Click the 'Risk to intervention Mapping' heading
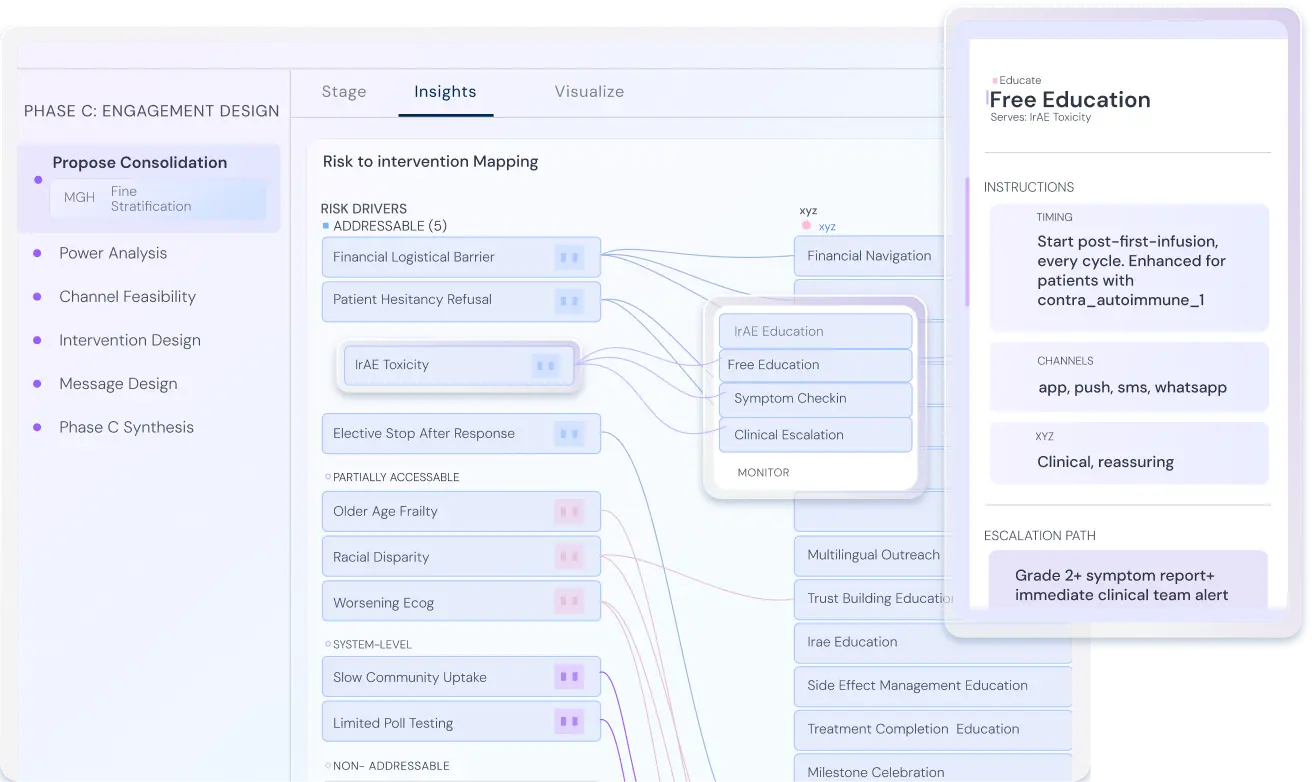This screenshot has width=1312, height=782. click(430, 161)
